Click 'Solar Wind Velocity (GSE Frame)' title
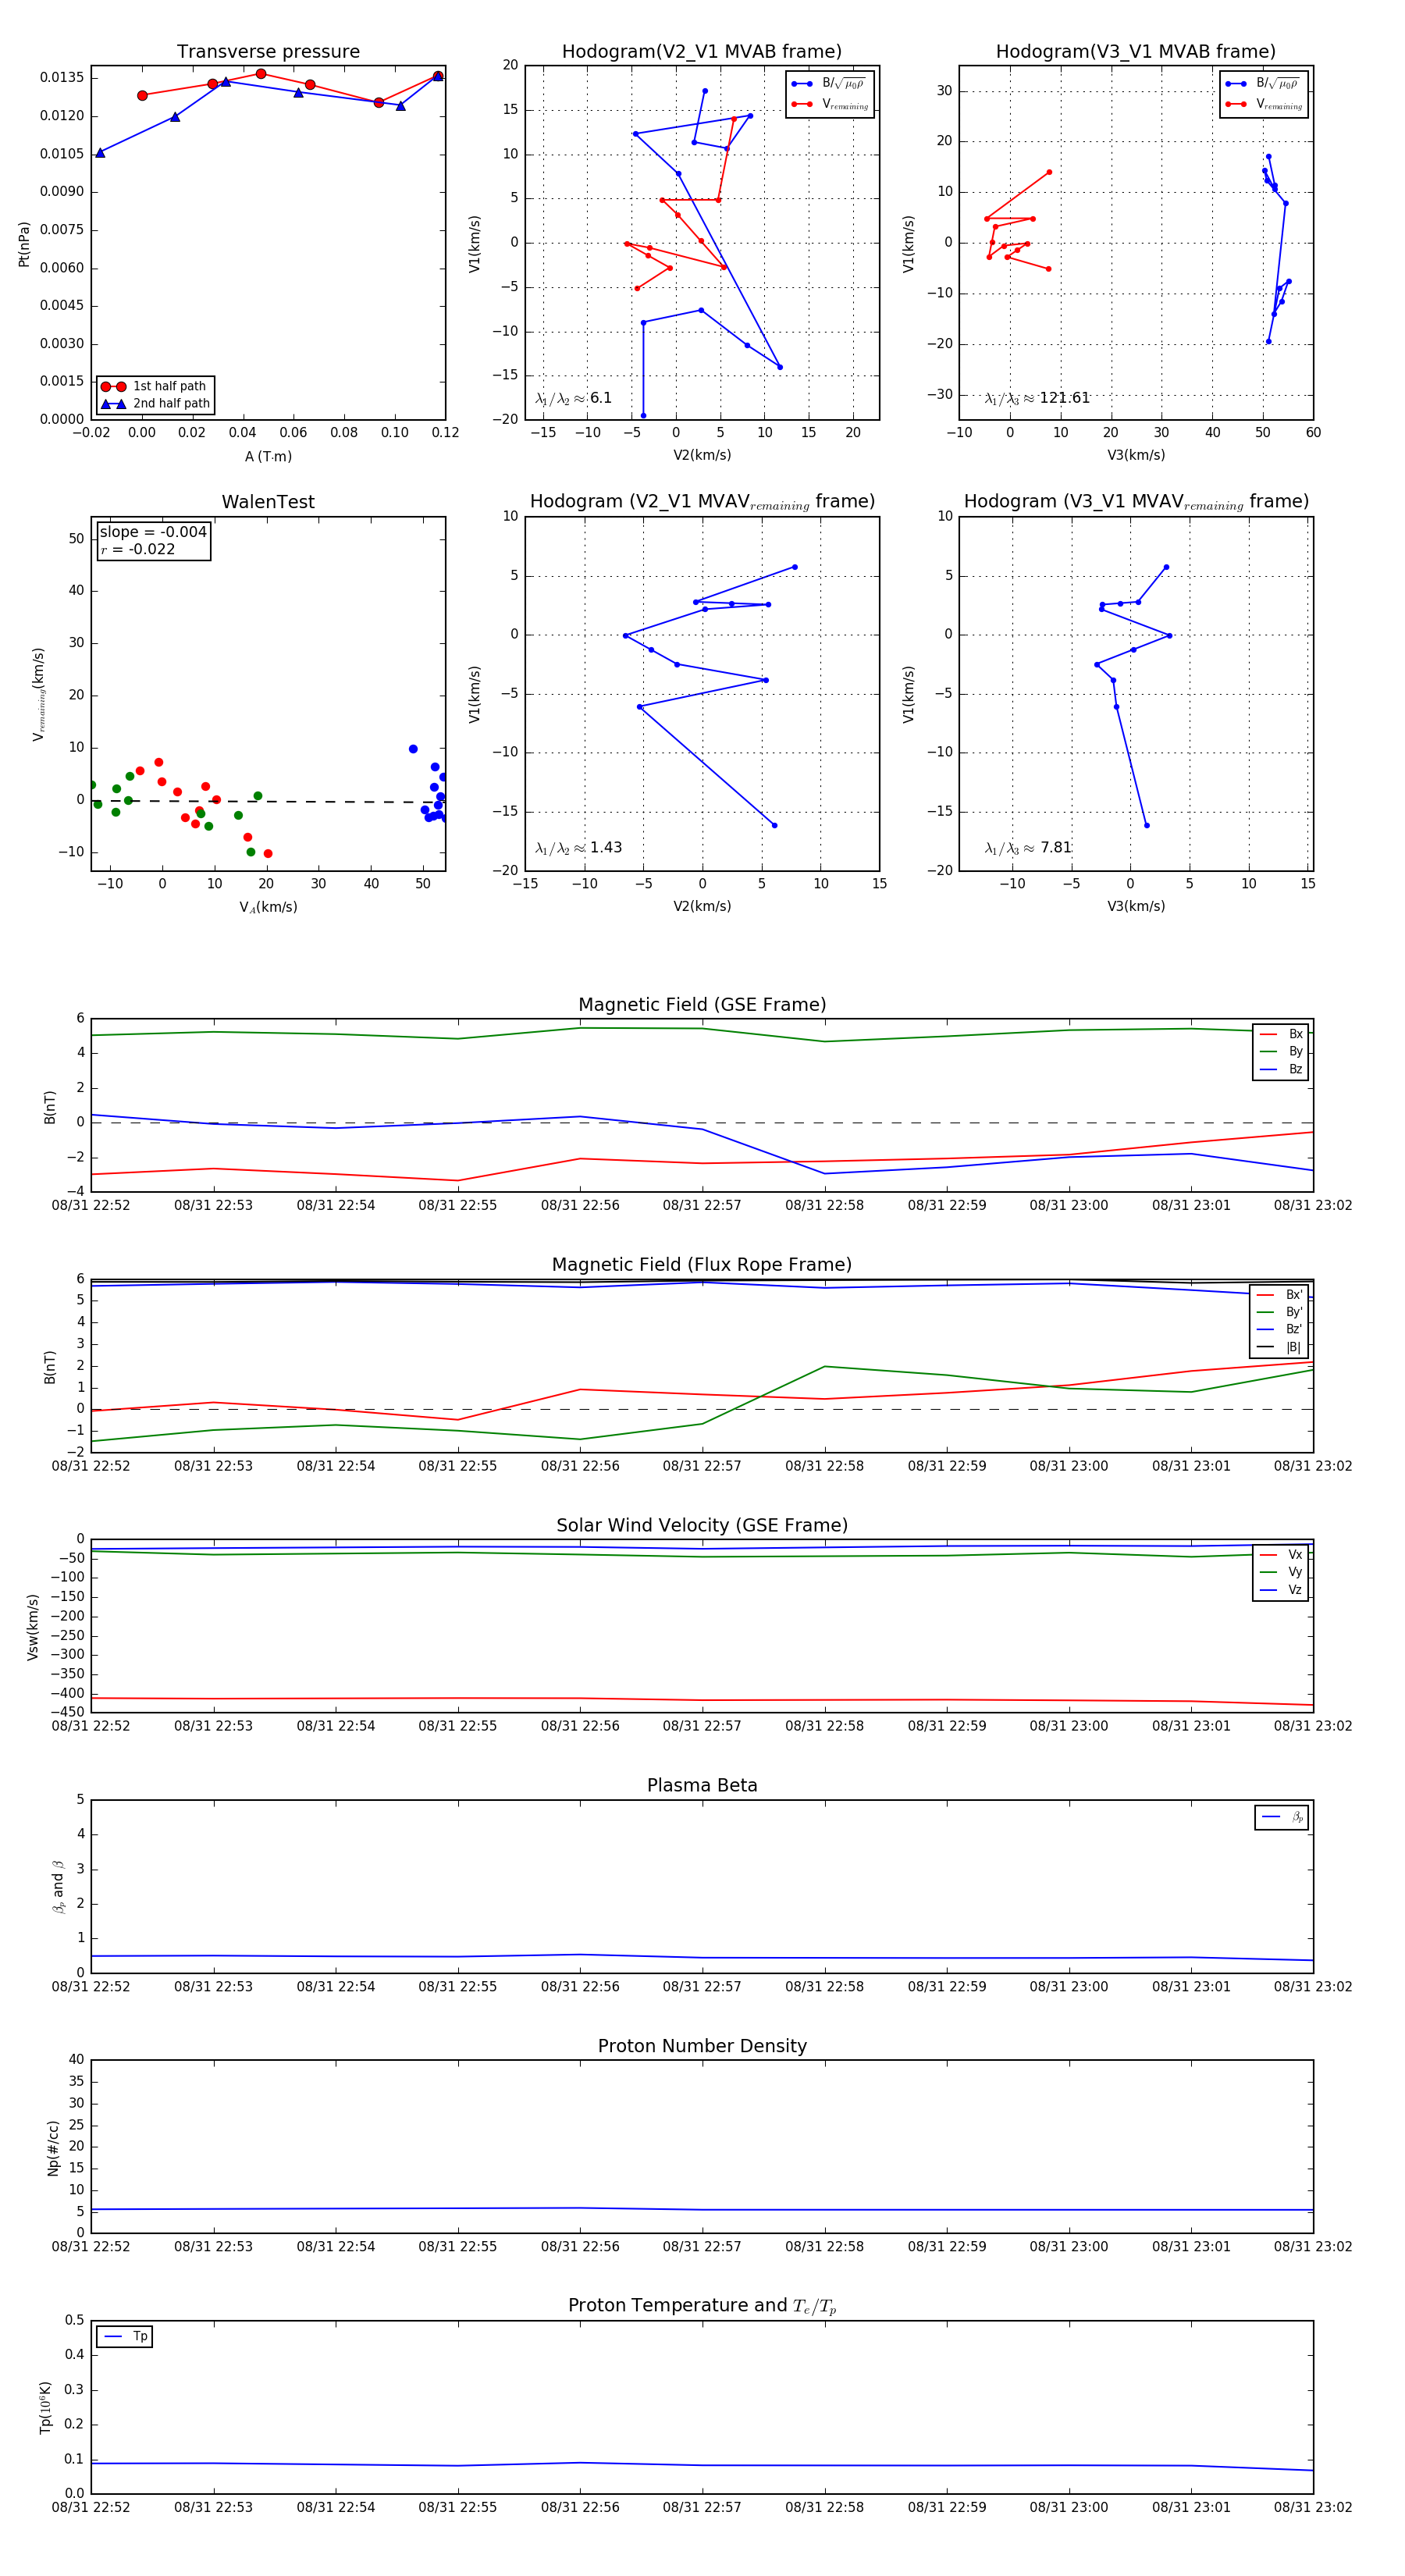 702,1526
